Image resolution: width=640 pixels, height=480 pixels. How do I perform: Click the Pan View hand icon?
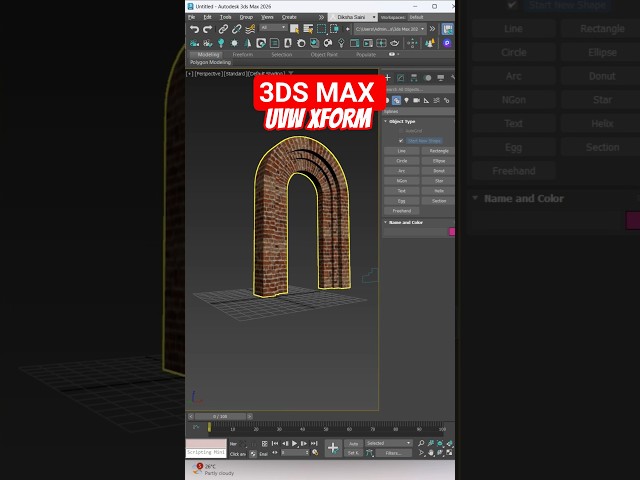point(431,453)
